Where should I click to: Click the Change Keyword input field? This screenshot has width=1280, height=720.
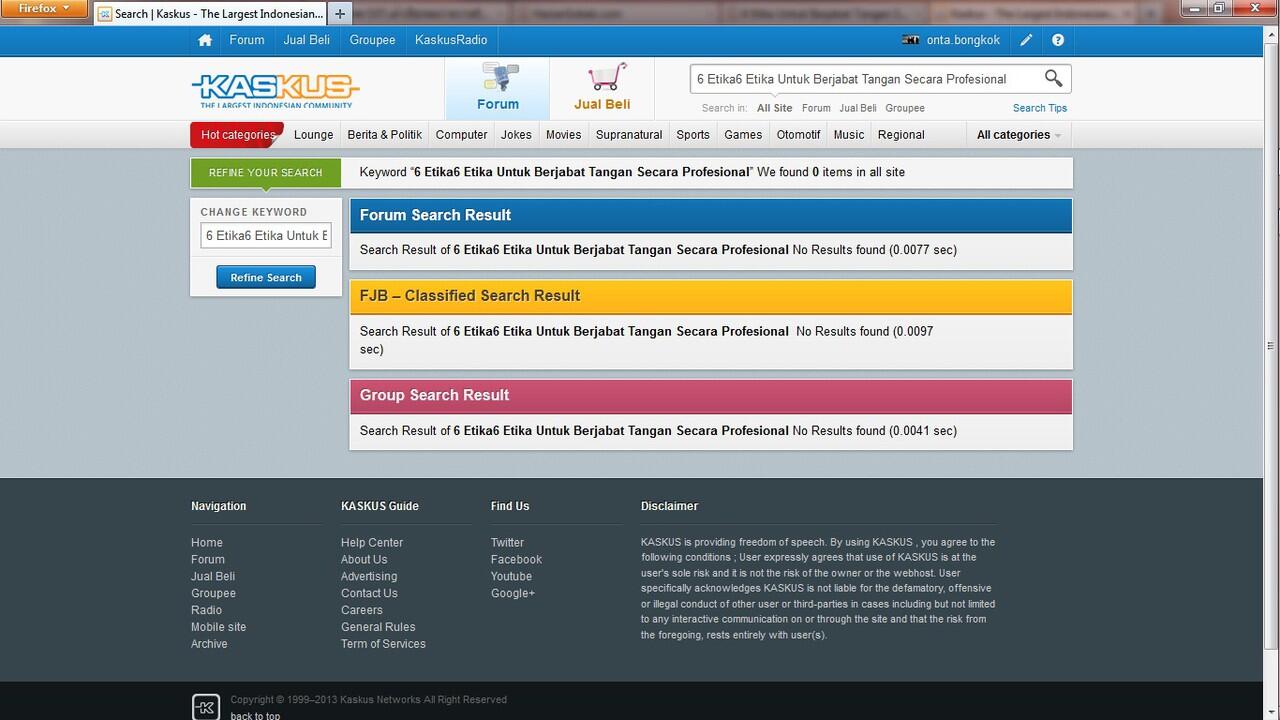(266, 236)
